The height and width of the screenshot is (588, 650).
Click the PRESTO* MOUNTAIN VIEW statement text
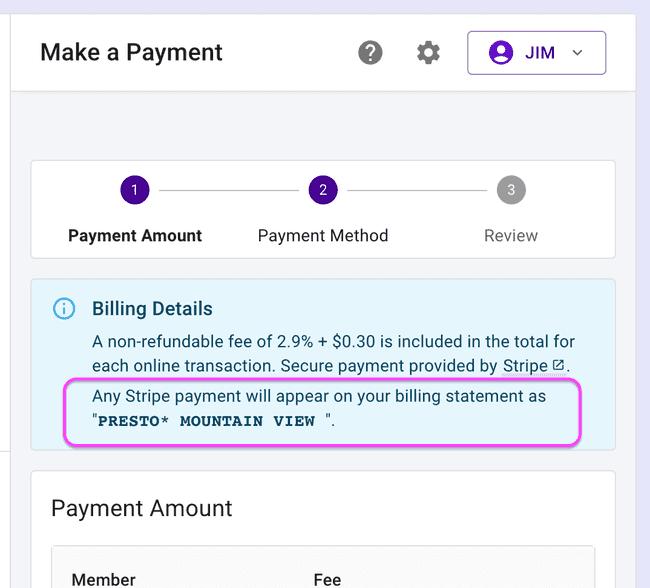[207, 421]
